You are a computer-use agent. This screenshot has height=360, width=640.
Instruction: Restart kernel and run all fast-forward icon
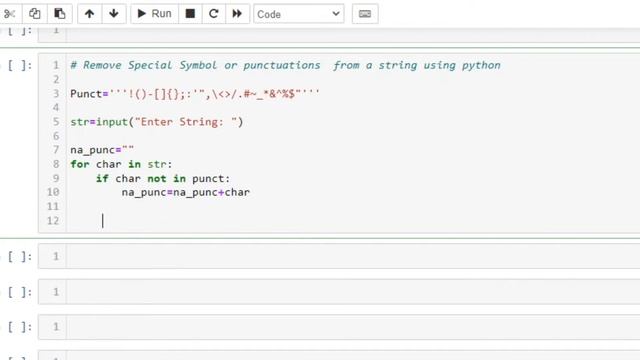pyautogui.click(x=237, y=14)
